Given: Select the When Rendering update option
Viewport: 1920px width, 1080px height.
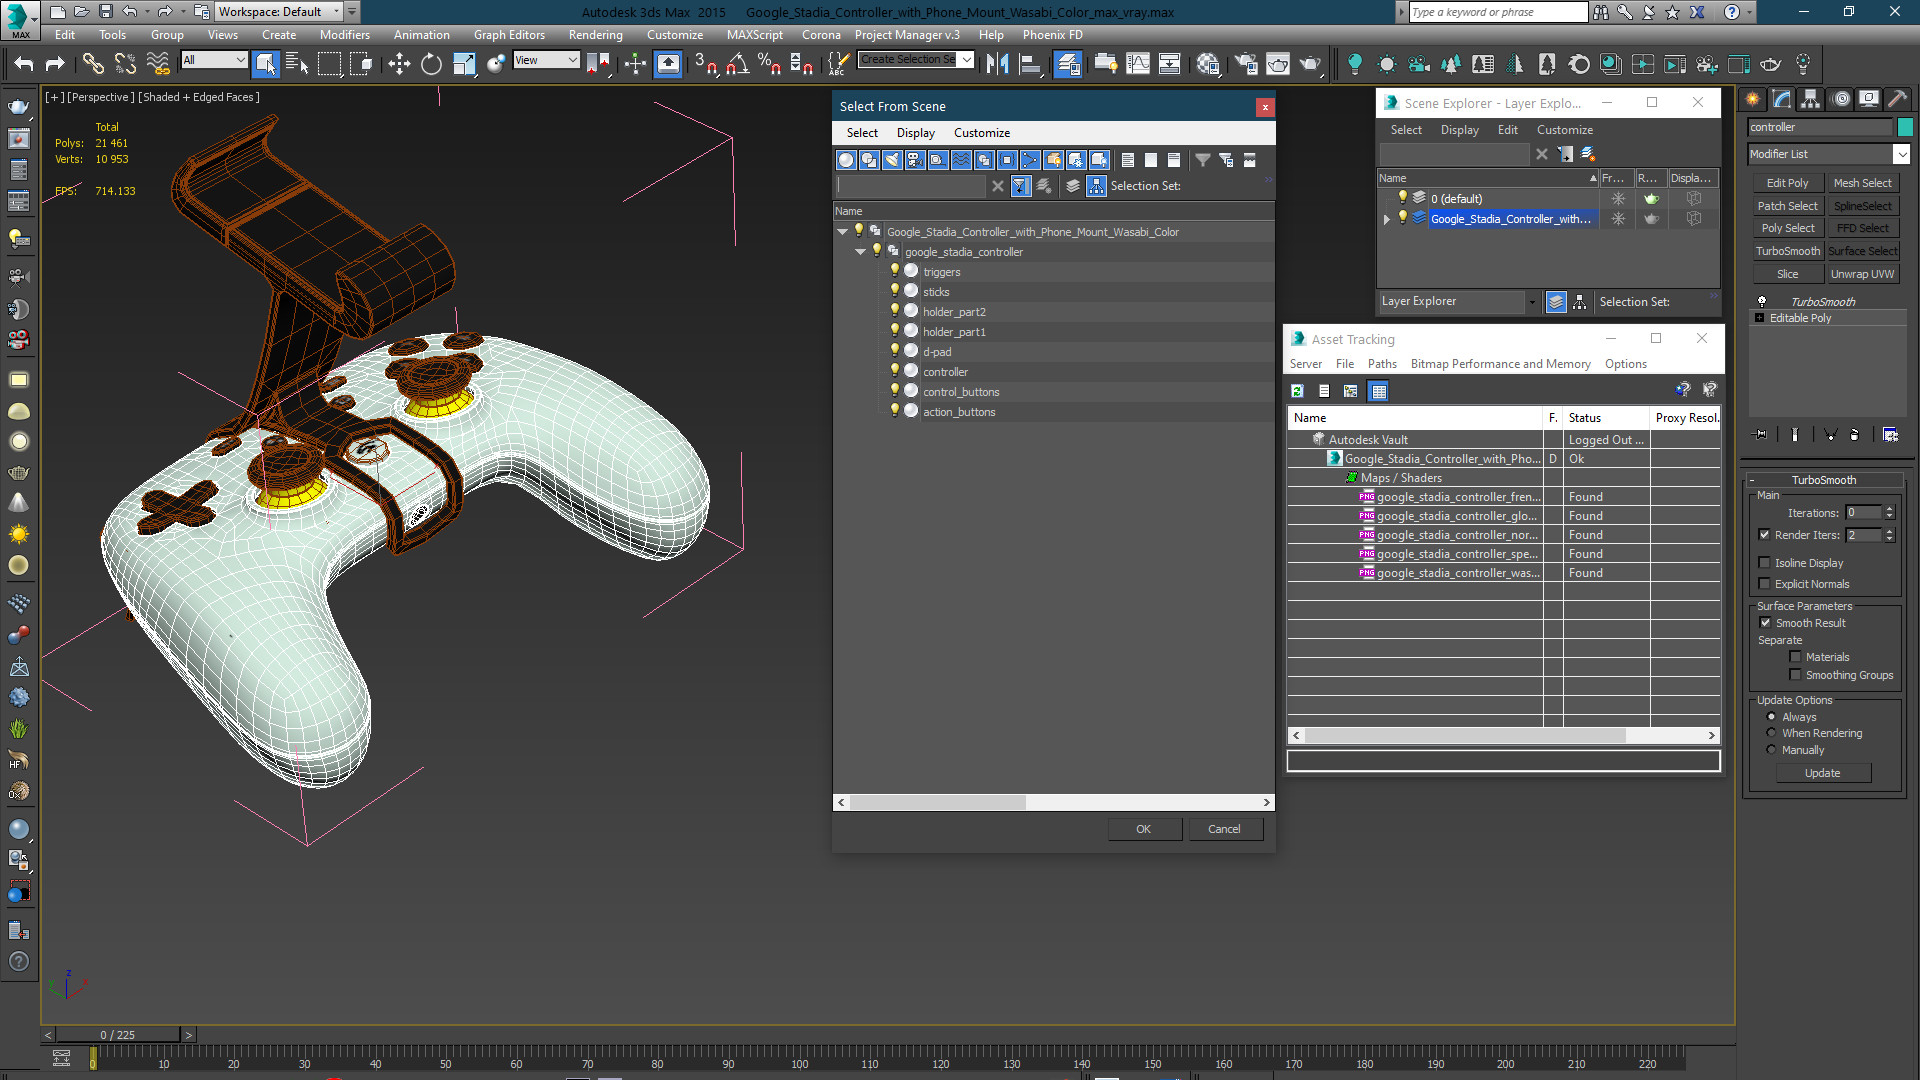Looking at the screenshot, I should click(1771, 733).
